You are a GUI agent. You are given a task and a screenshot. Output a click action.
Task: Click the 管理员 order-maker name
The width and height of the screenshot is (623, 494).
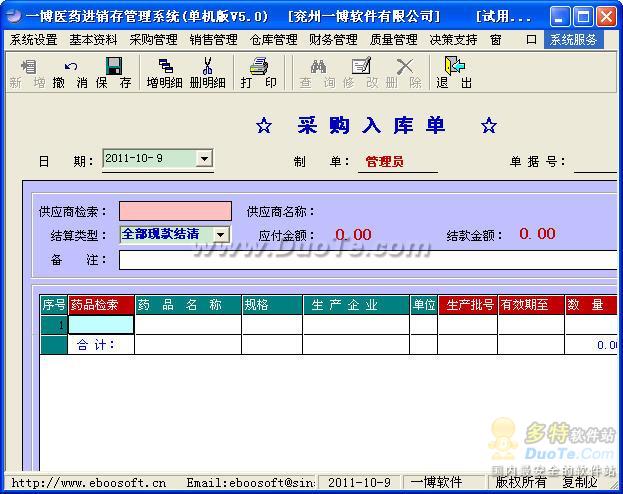(x=385, y=162)
